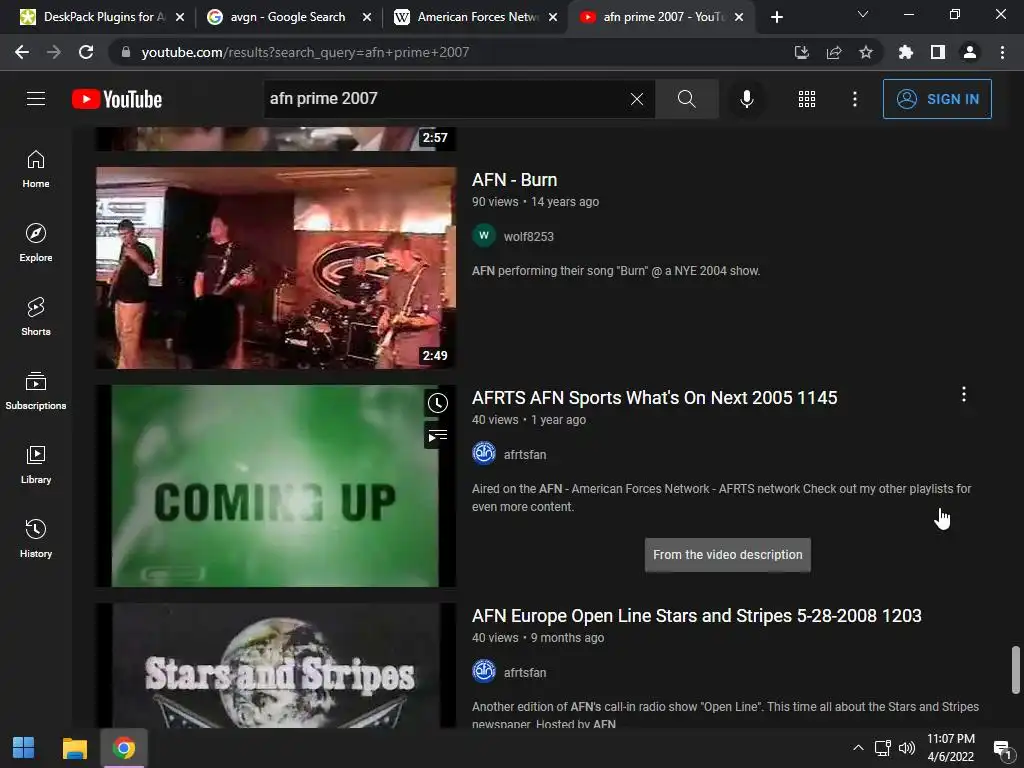Click the browser address bar URL

click(306, 52)
